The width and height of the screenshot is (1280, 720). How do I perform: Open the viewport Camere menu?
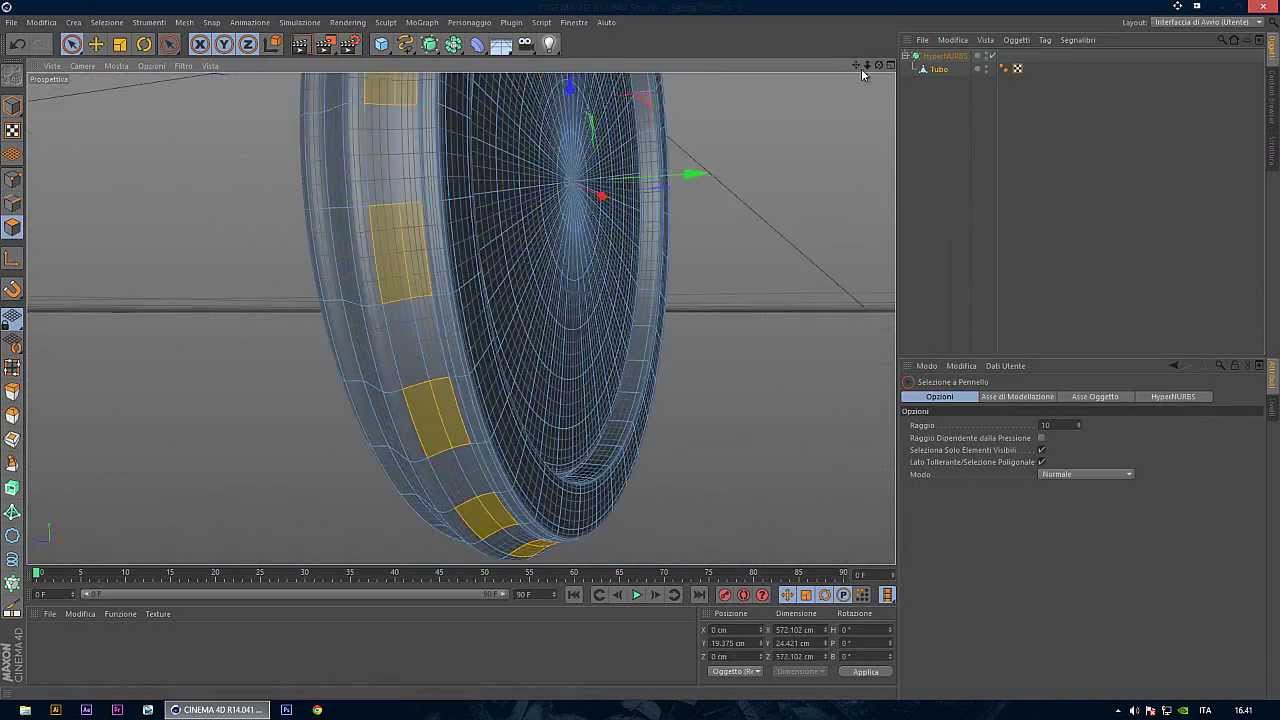[82, 66]
